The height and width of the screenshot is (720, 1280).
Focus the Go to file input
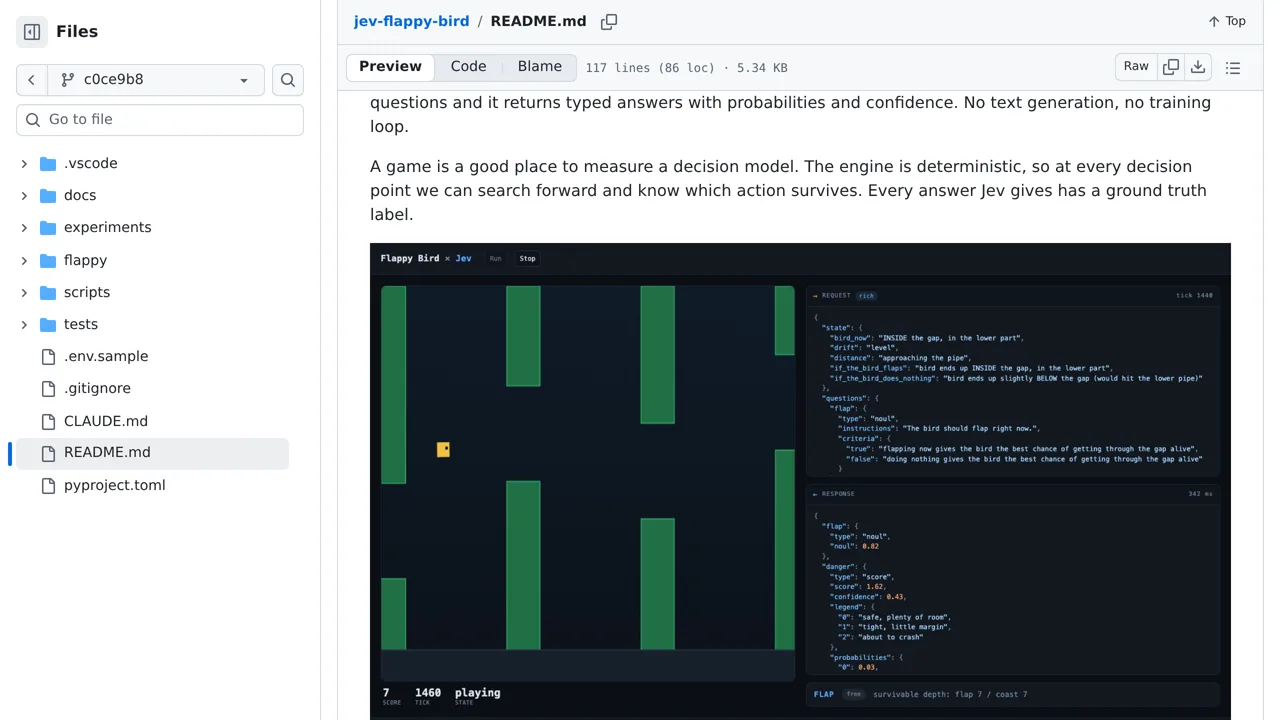point(160,119)
